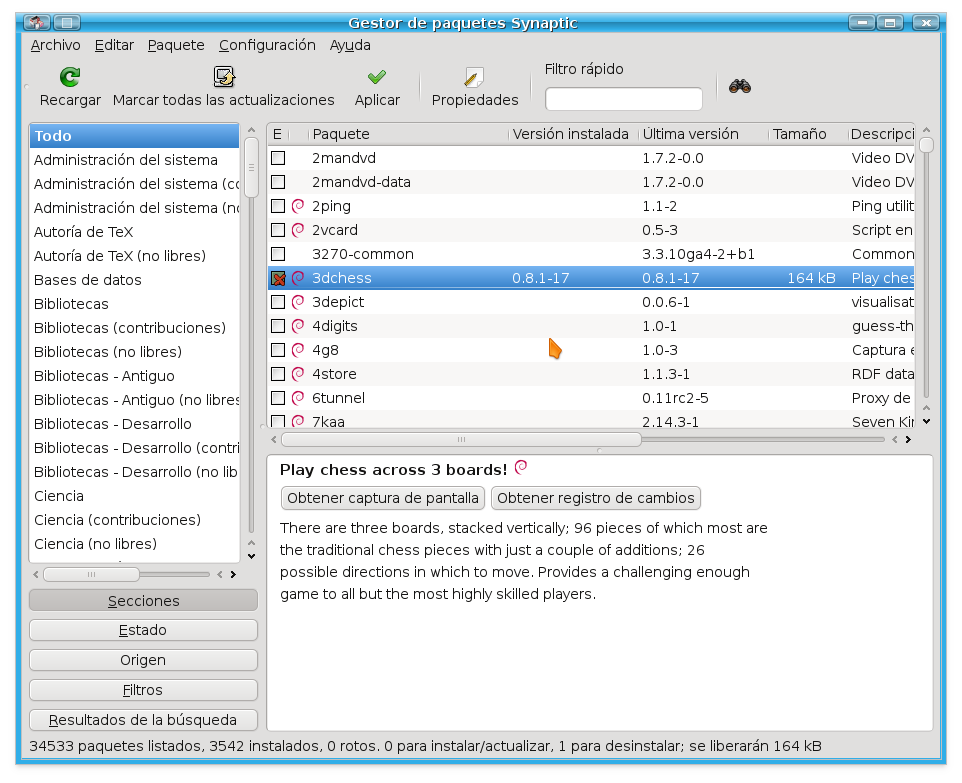
Task: Sort by Paquete column header
Action: click(409, 134)
